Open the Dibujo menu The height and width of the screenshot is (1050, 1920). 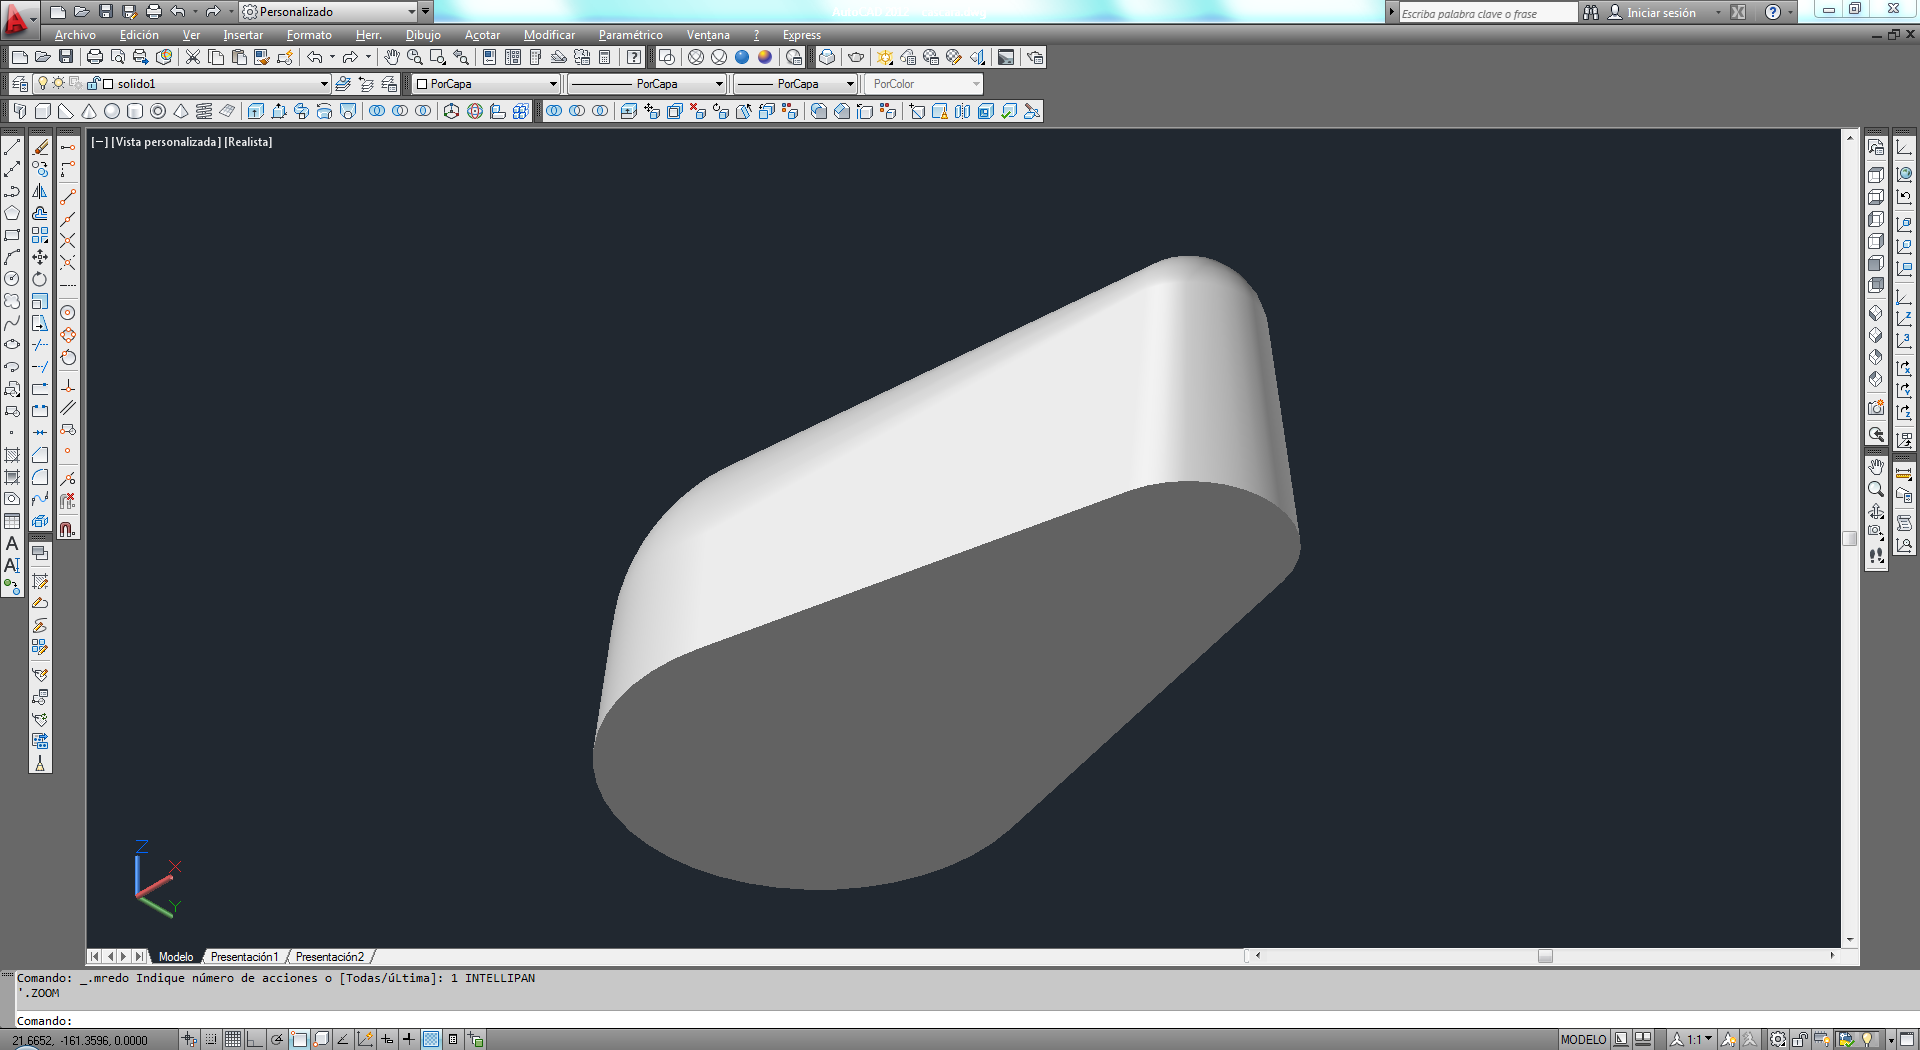[423, 35]
